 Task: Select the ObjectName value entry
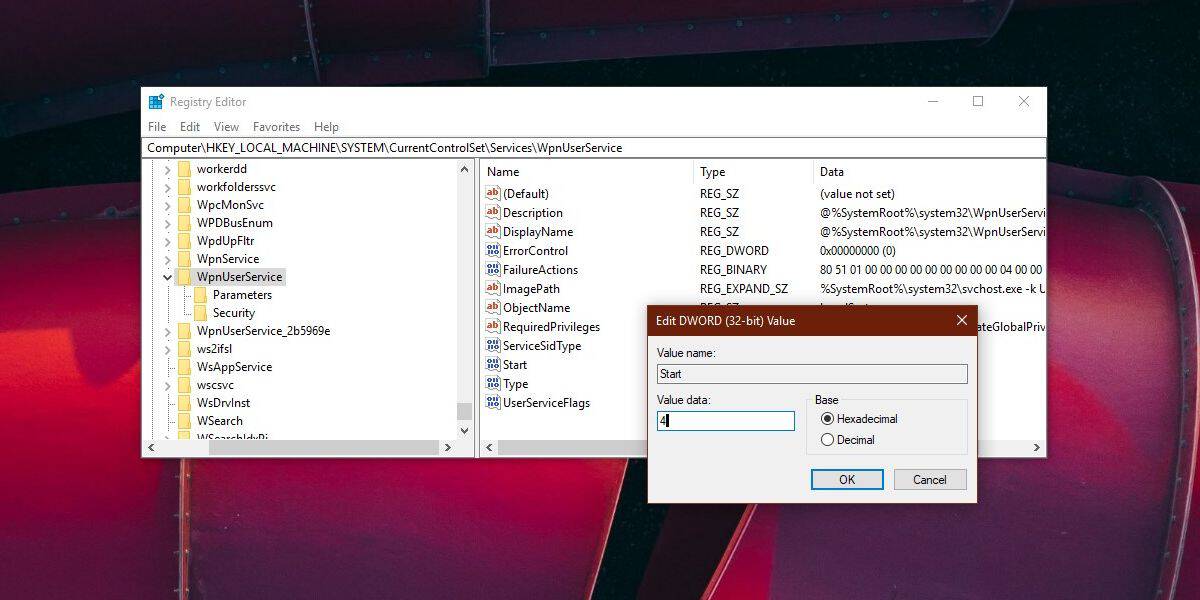(x=536, y=308)
